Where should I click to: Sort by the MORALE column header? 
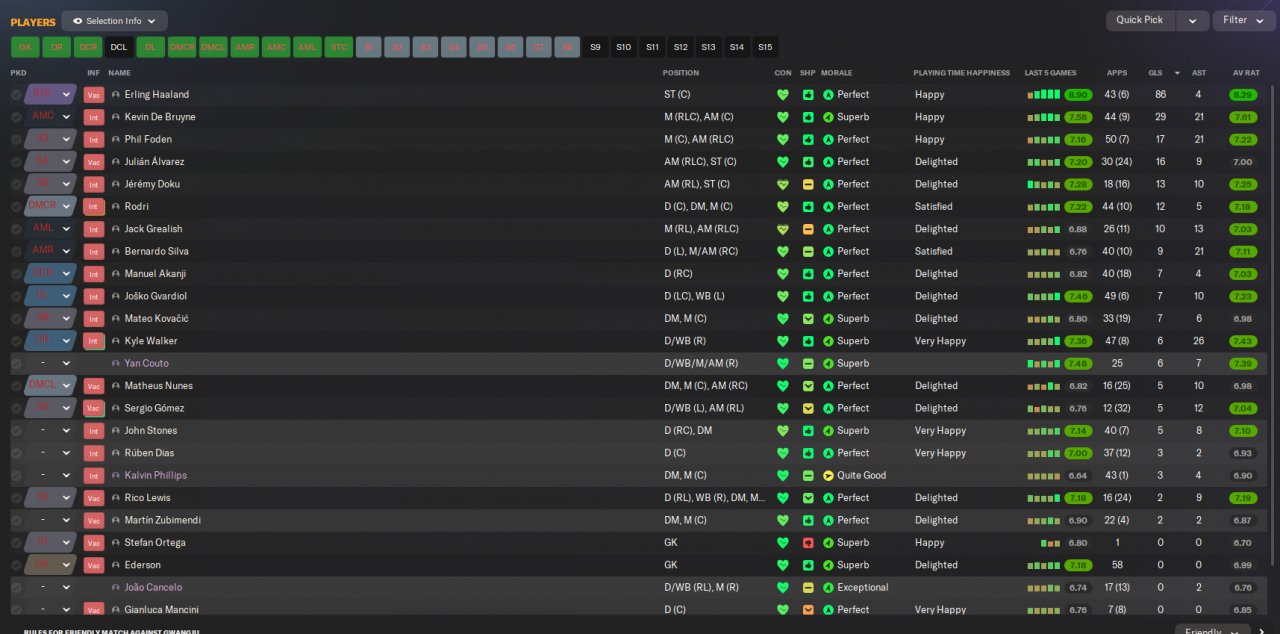click(837, 73)
